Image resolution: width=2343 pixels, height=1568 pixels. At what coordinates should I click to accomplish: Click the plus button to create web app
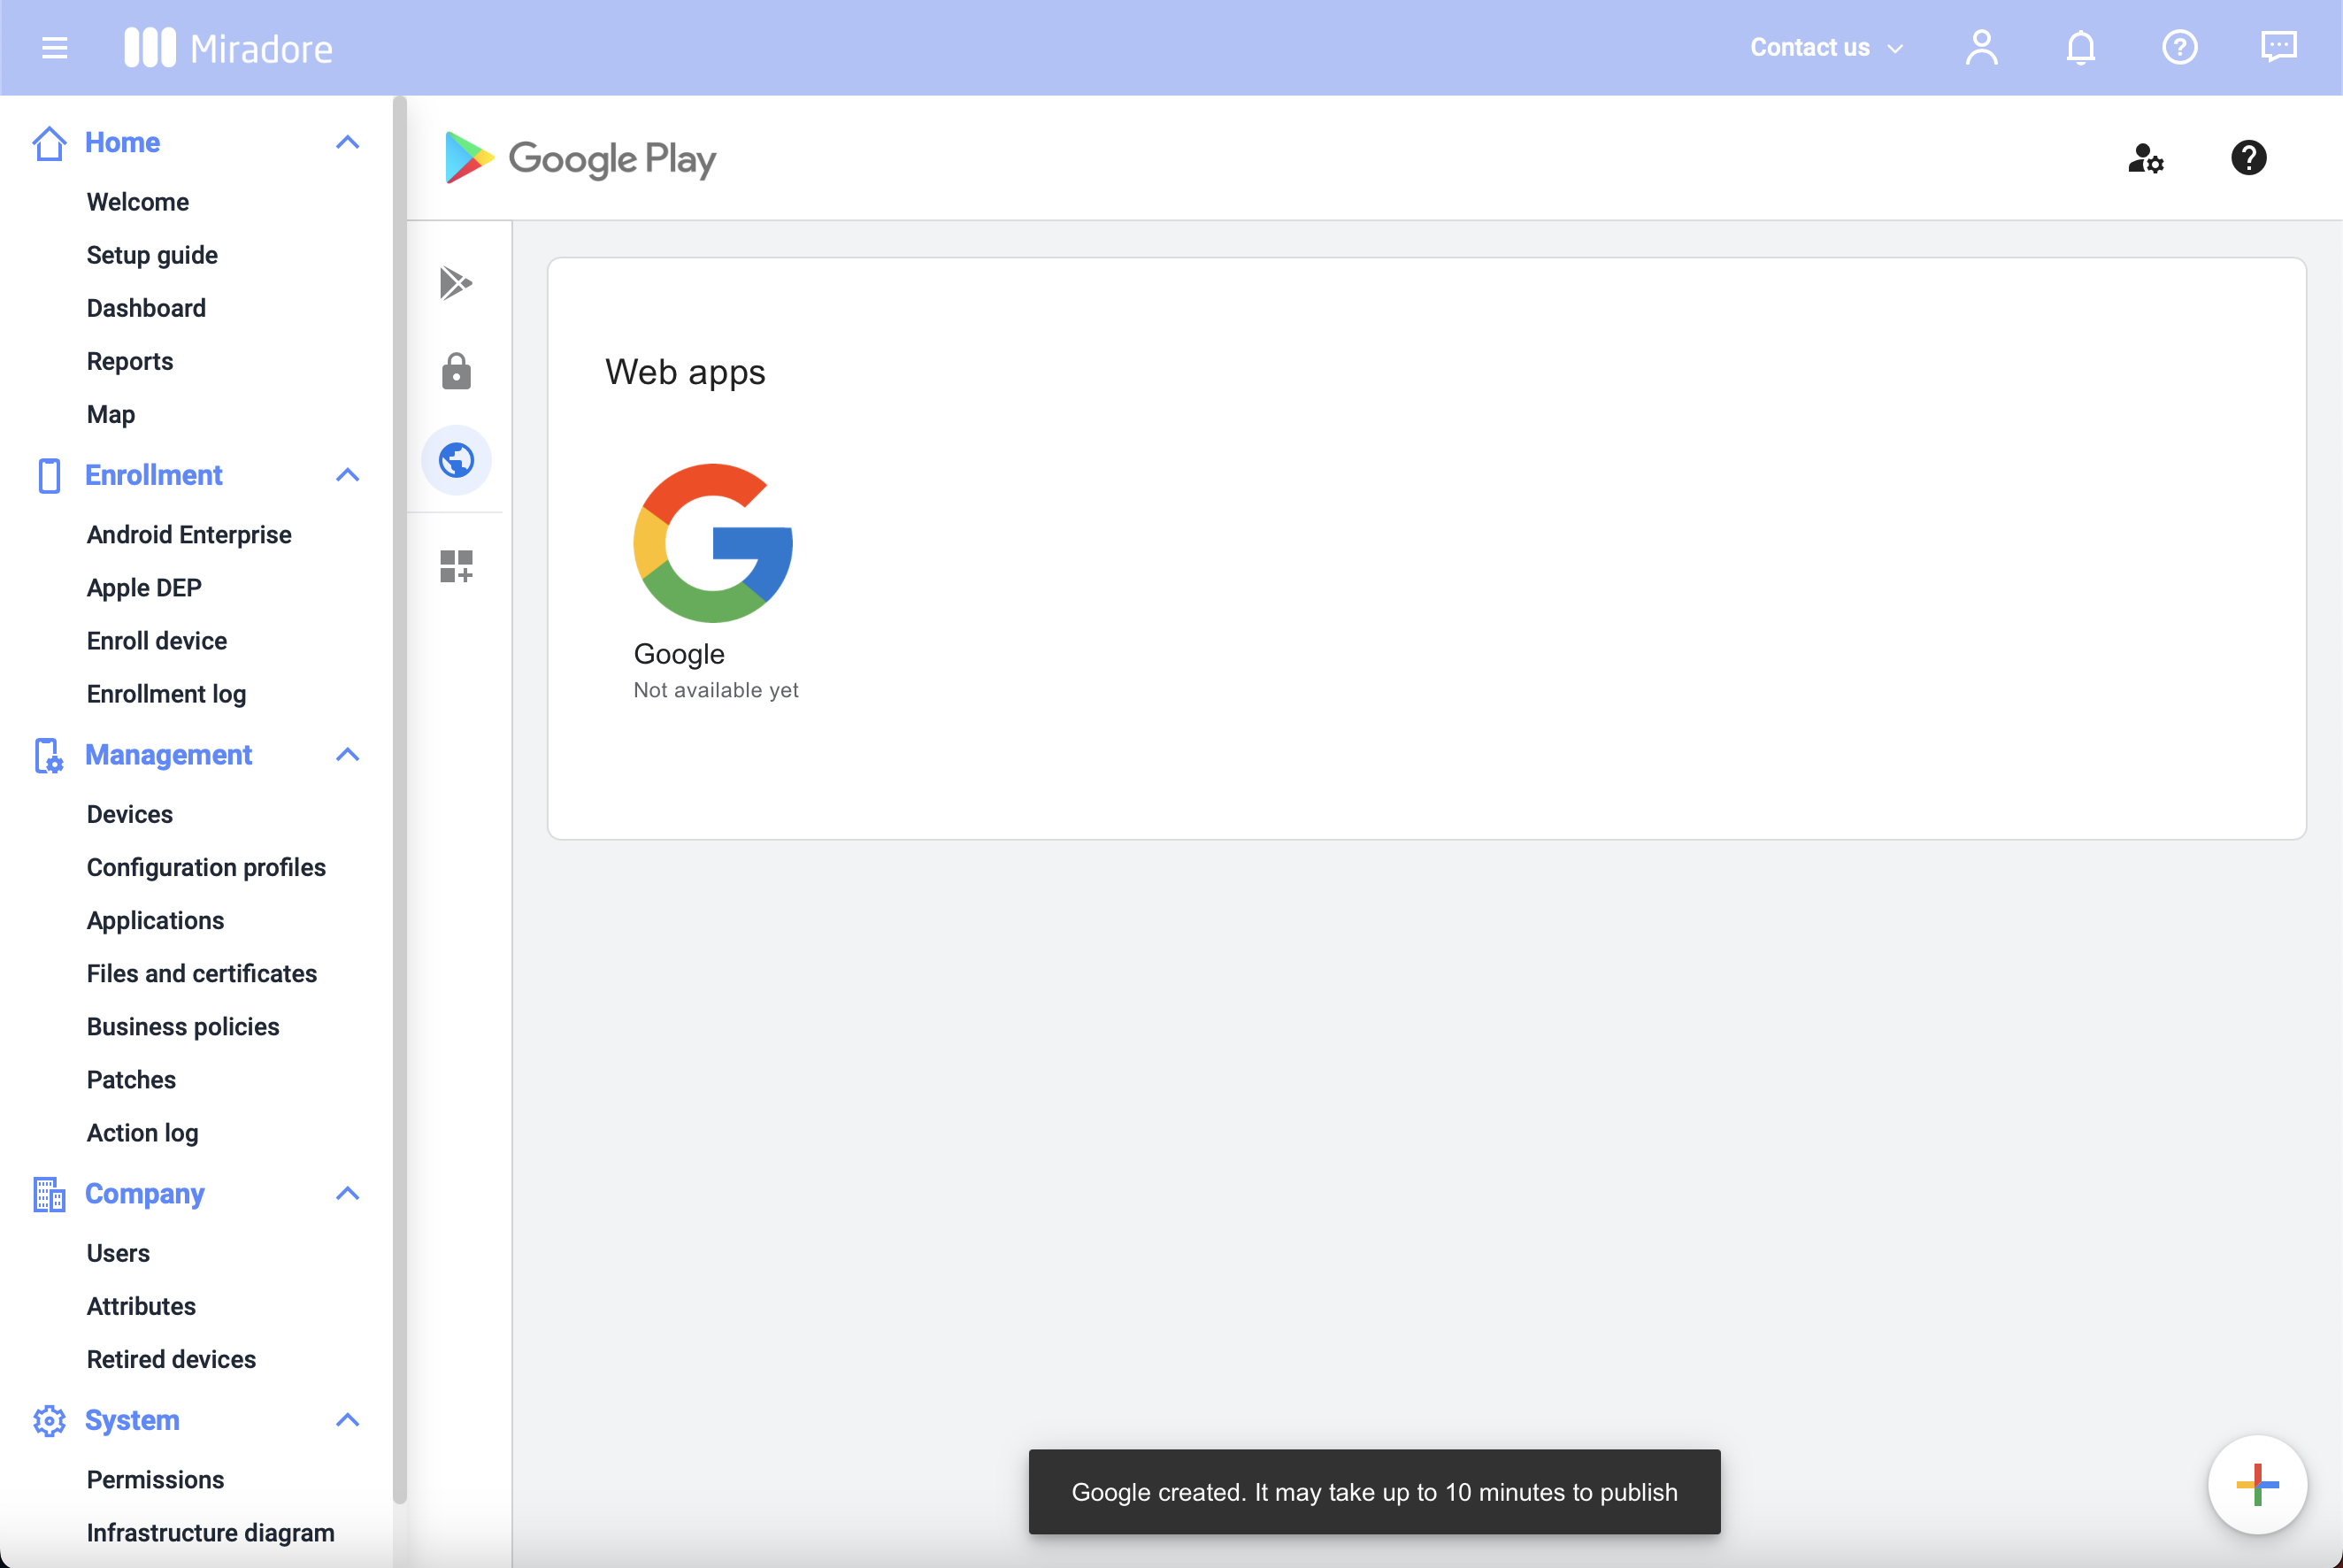click(x=2257, y=1484)
